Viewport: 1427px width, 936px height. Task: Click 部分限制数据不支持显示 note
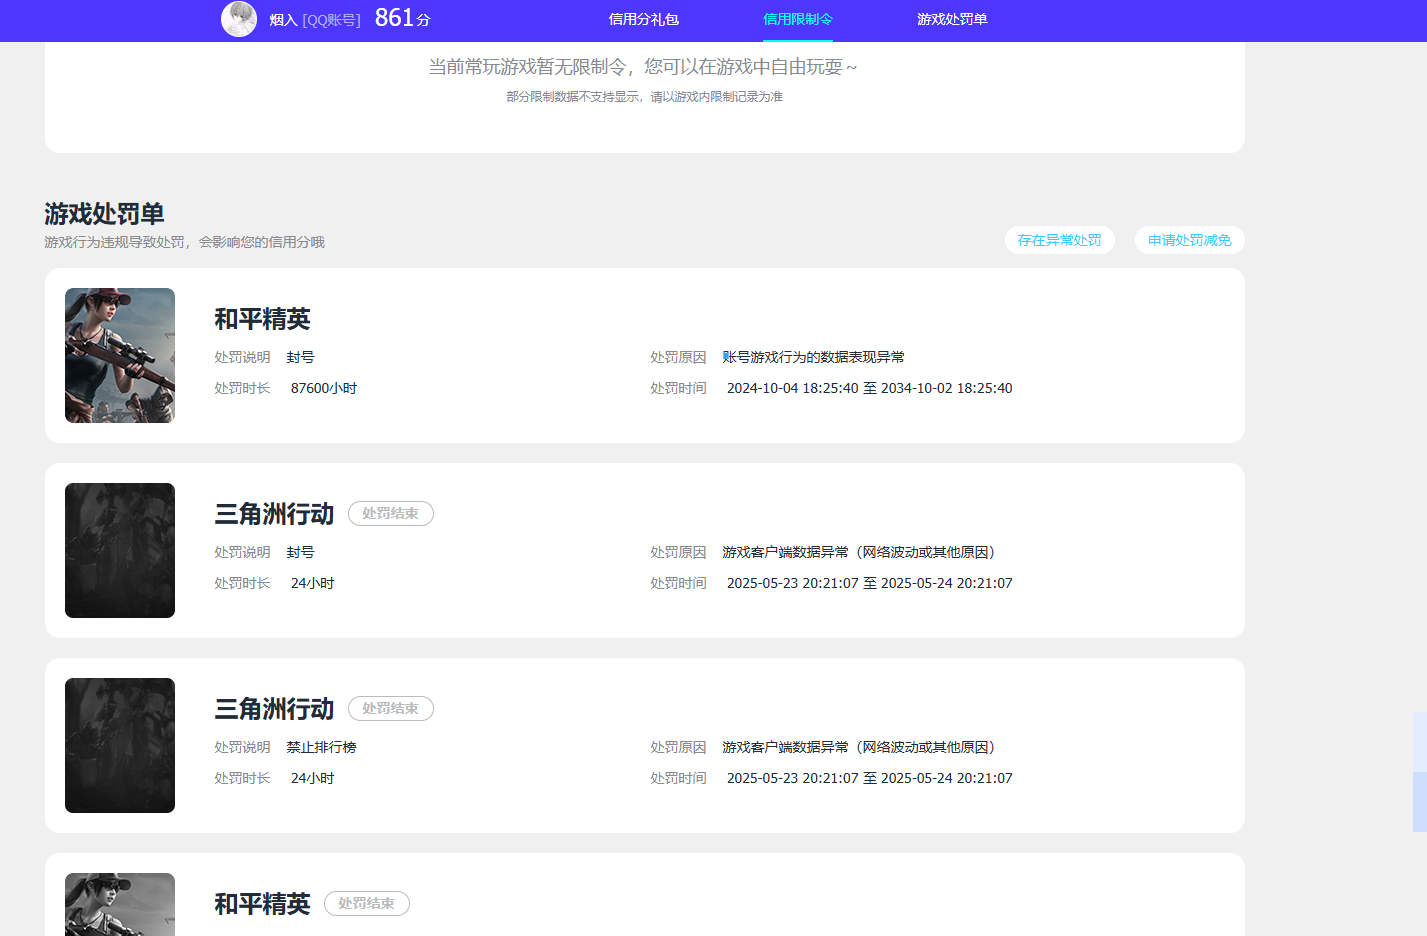click(x=644, y=97)
